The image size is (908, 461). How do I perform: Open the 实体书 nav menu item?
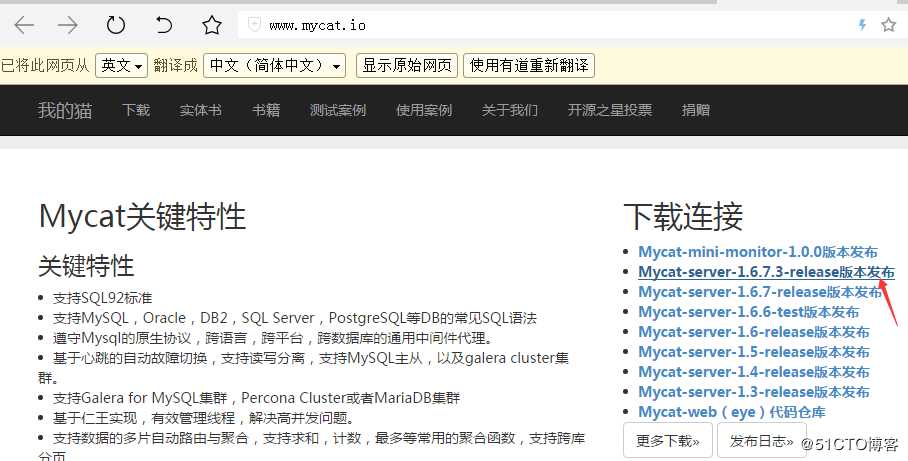200,110
